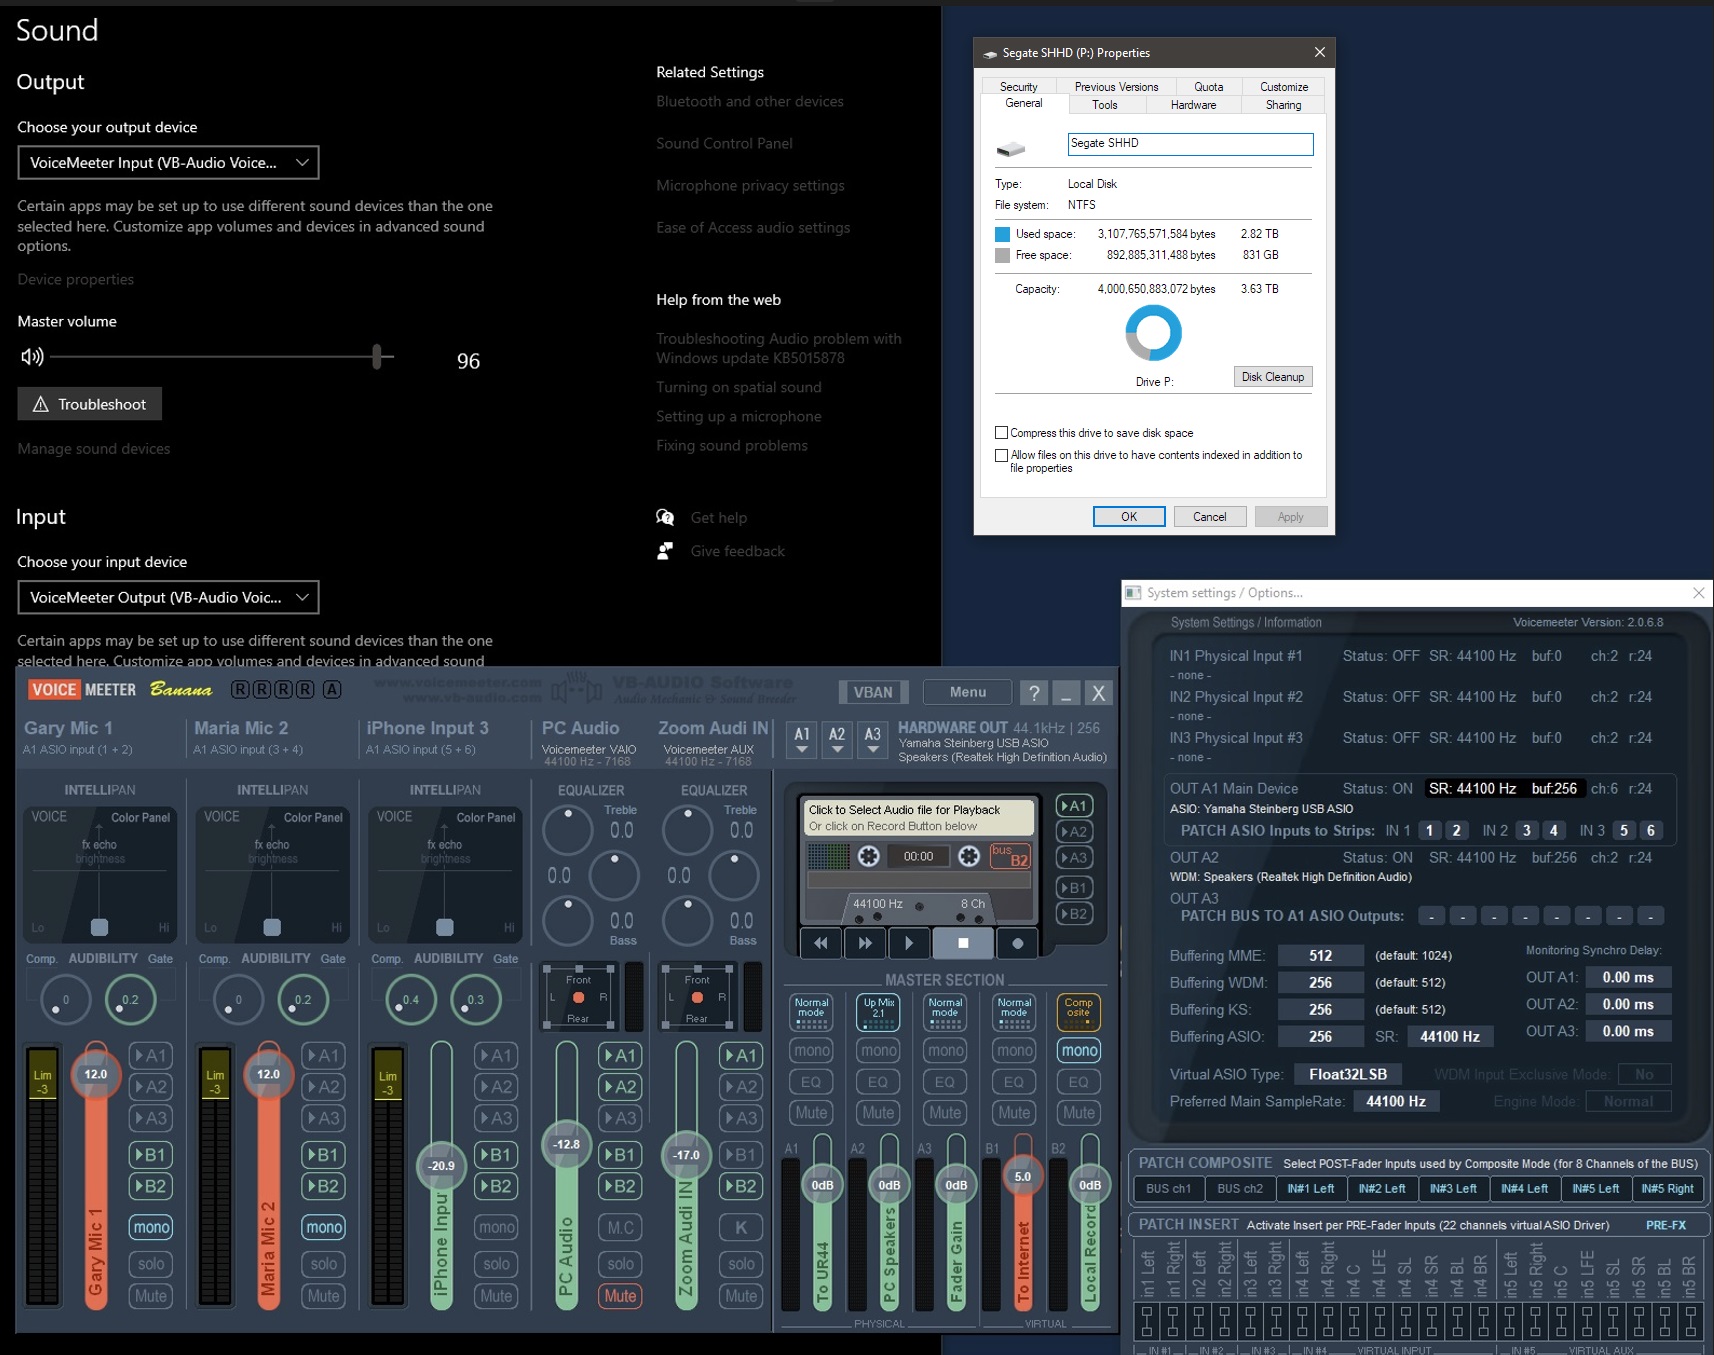Click the VBAN button in Voicemeeter

pyautogui.click(x=872, y=691)
